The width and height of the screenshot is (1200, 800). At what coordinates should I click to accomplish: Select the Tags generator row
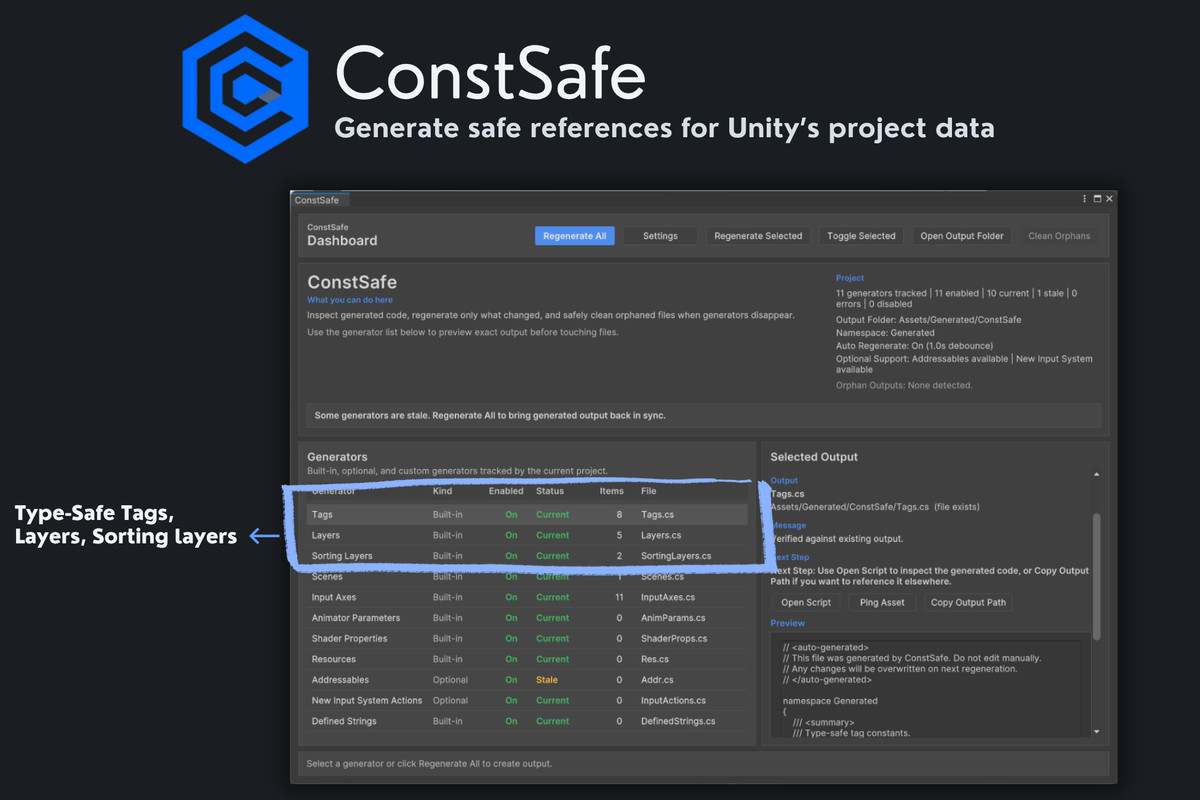coord(527,515)
